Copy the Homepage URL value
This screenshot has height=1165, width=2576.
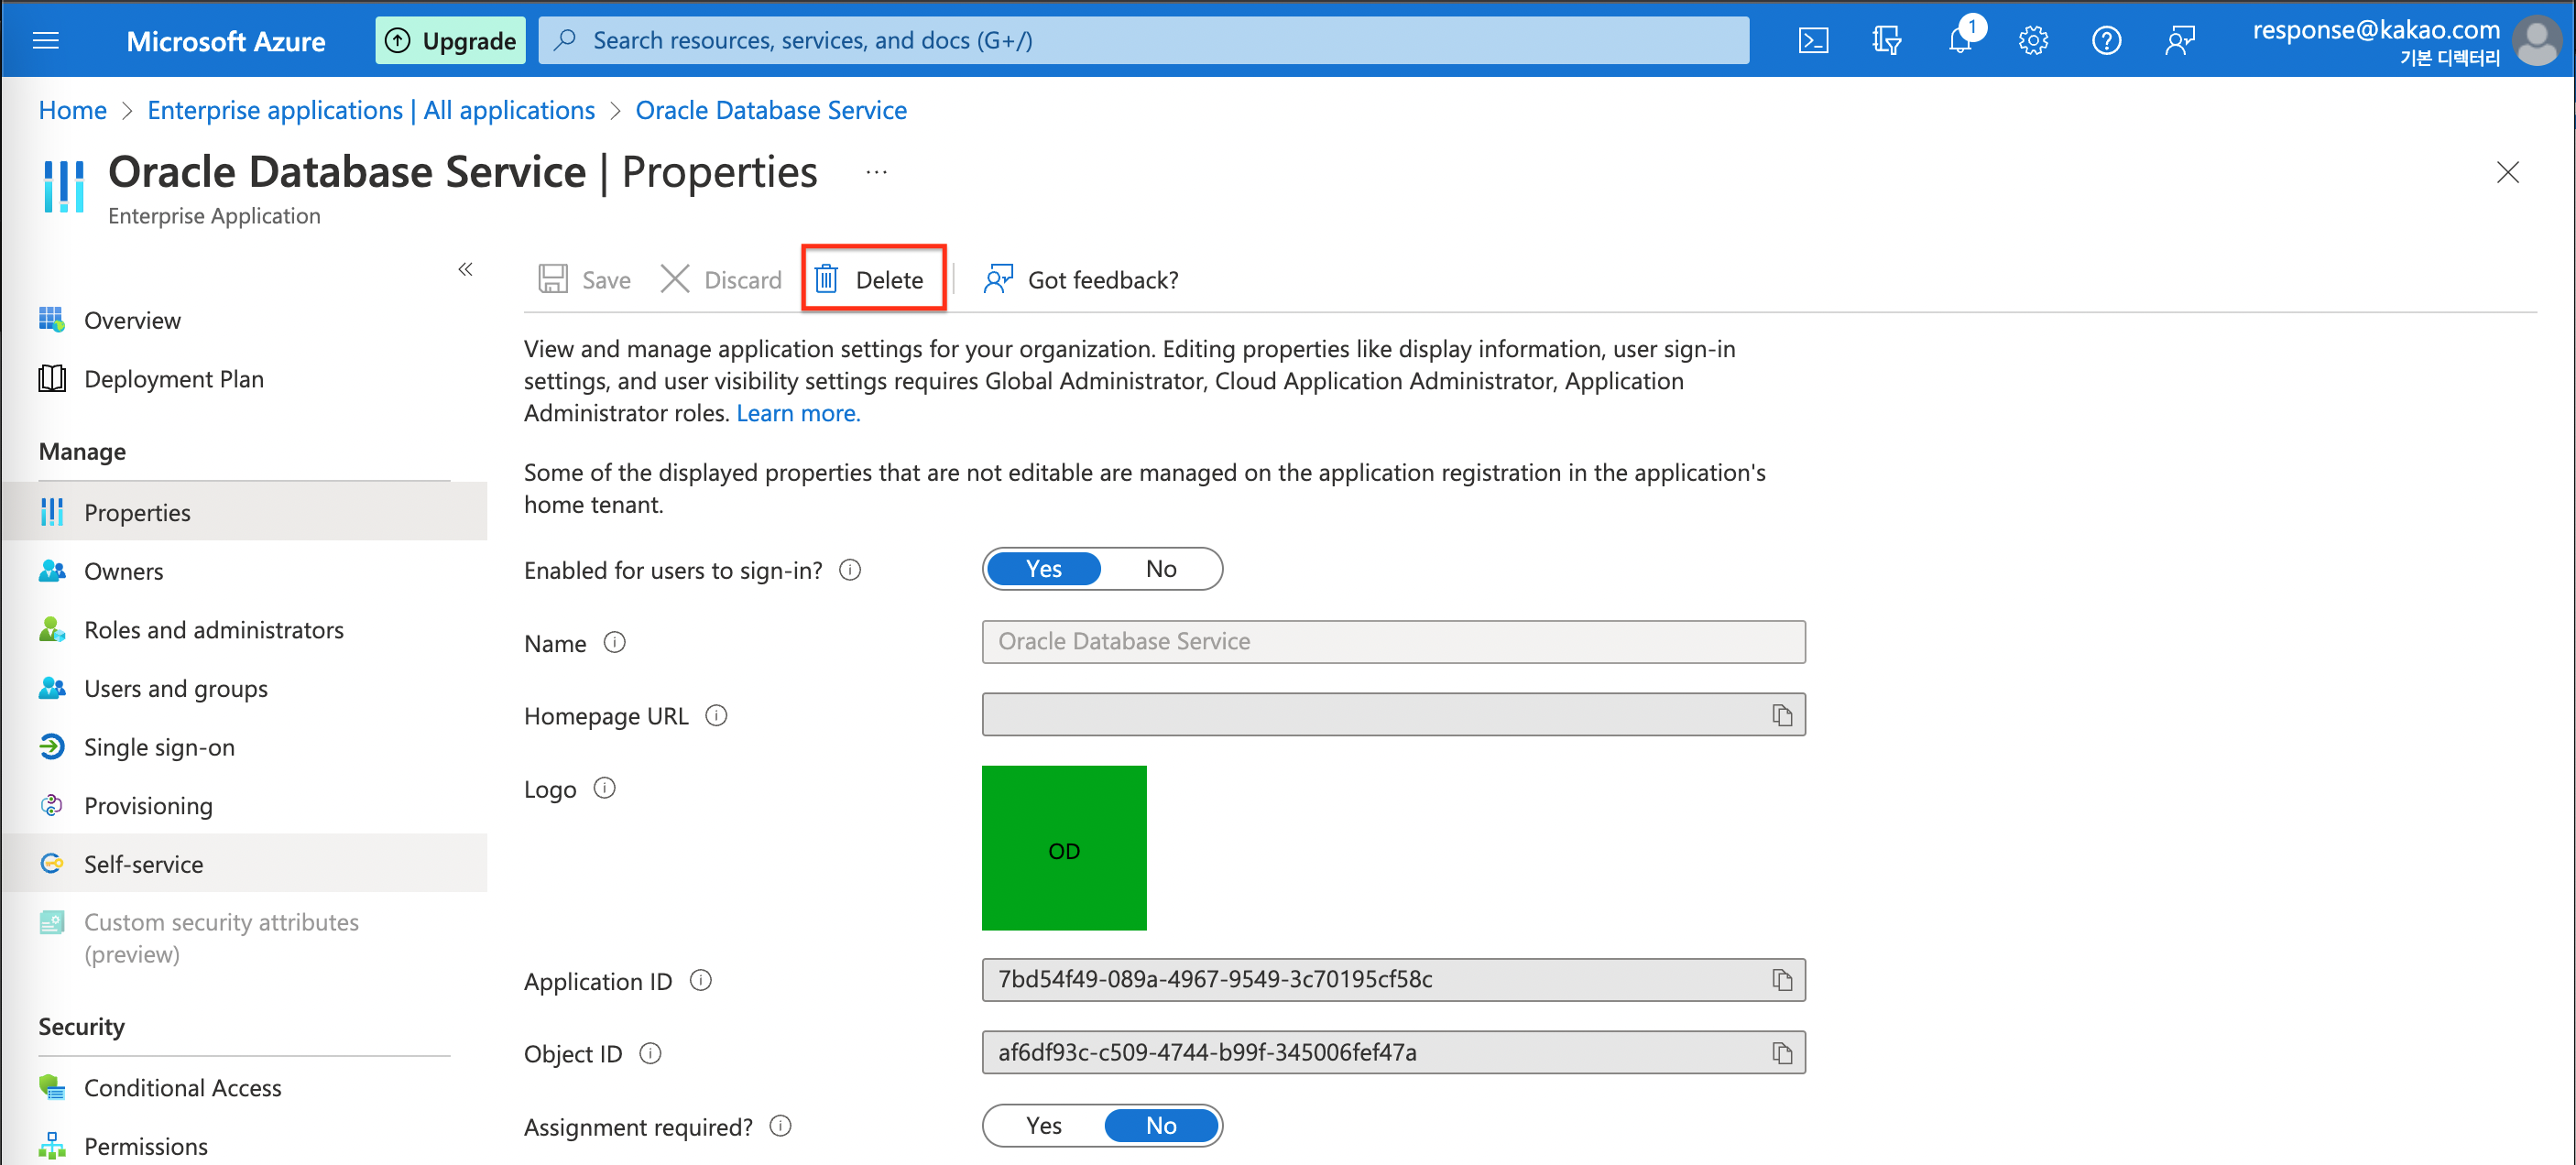click(x=1781, y=714)
